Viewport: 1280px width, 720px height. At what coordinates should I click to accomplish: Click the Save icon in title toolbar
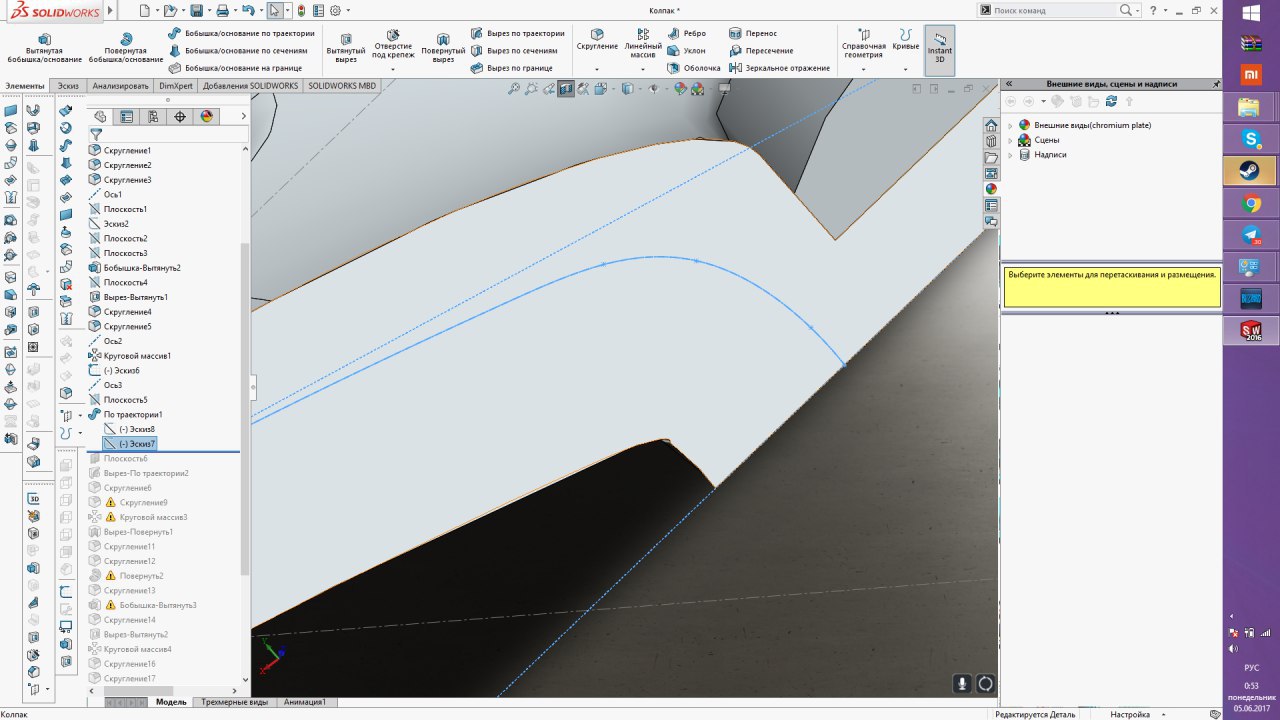pyautogui.click(x=196, y=10)
